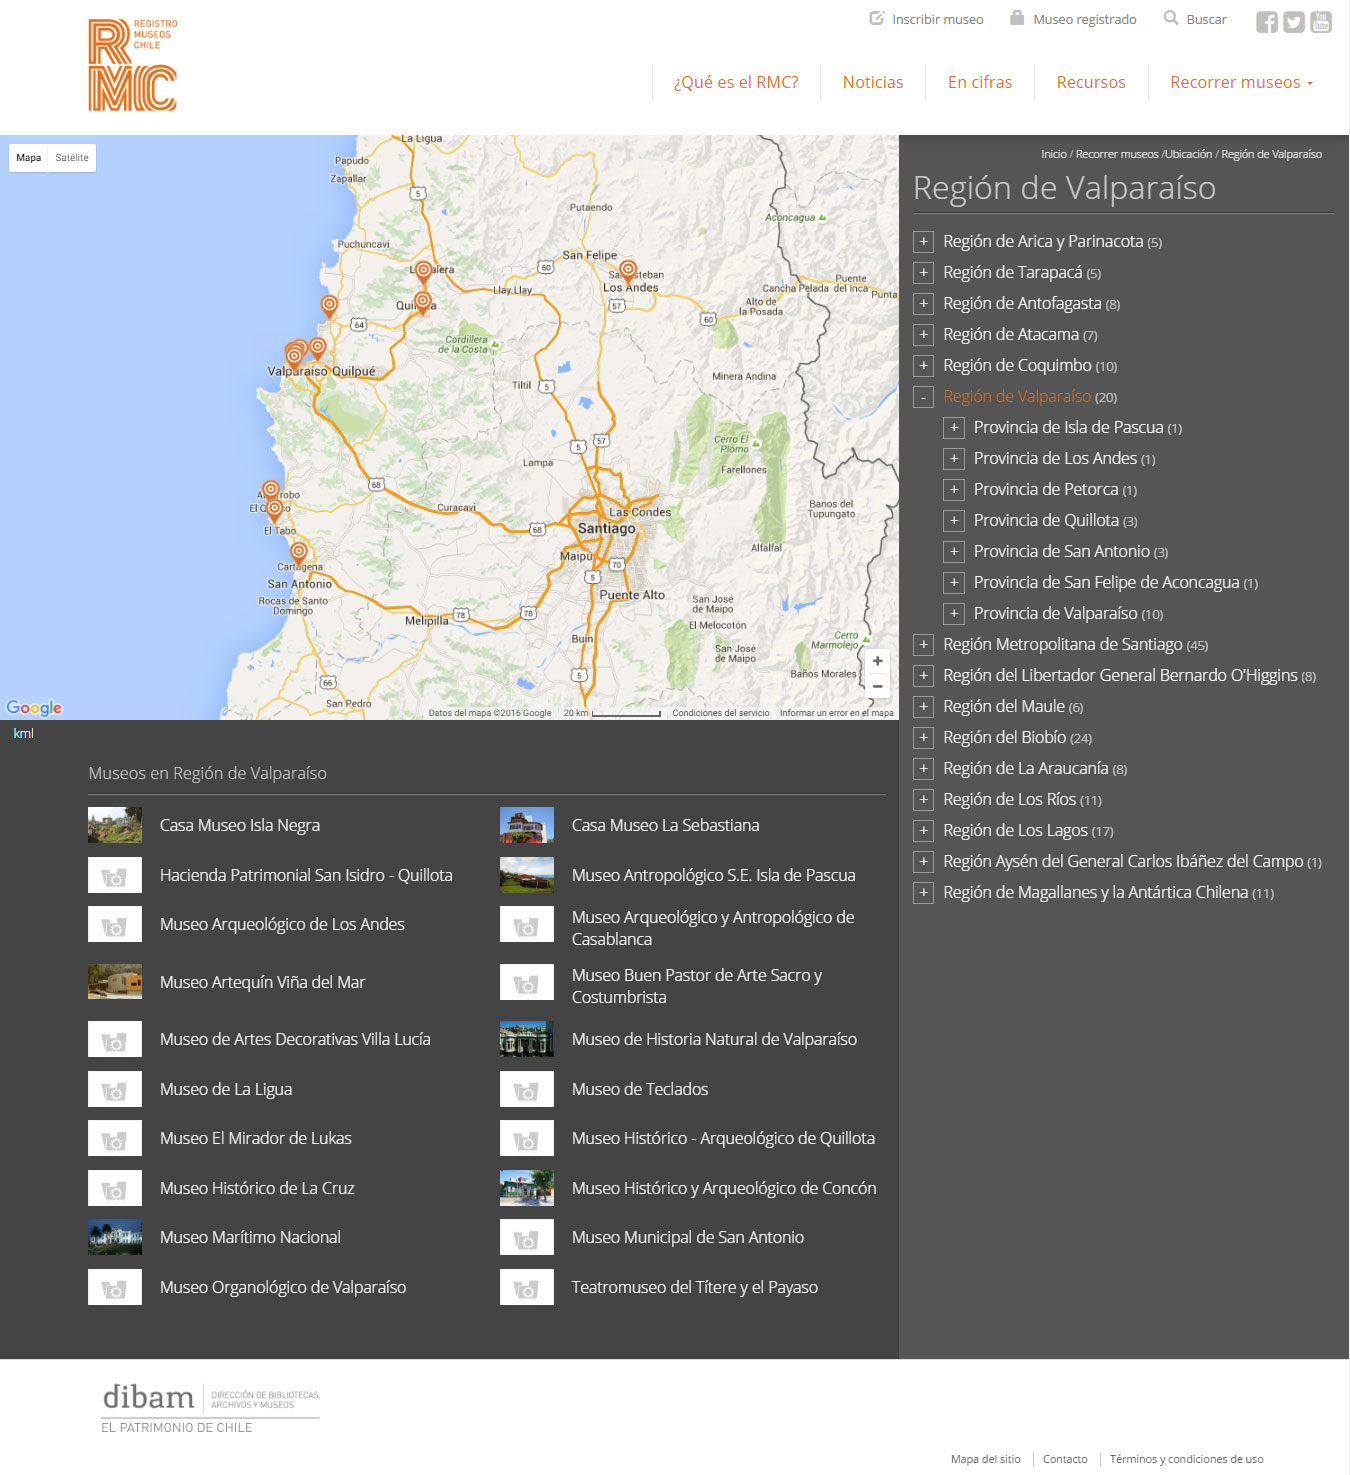Click the map marker near Los Andes
The image size is (1350, 1475).
click(x=628, y=270)
